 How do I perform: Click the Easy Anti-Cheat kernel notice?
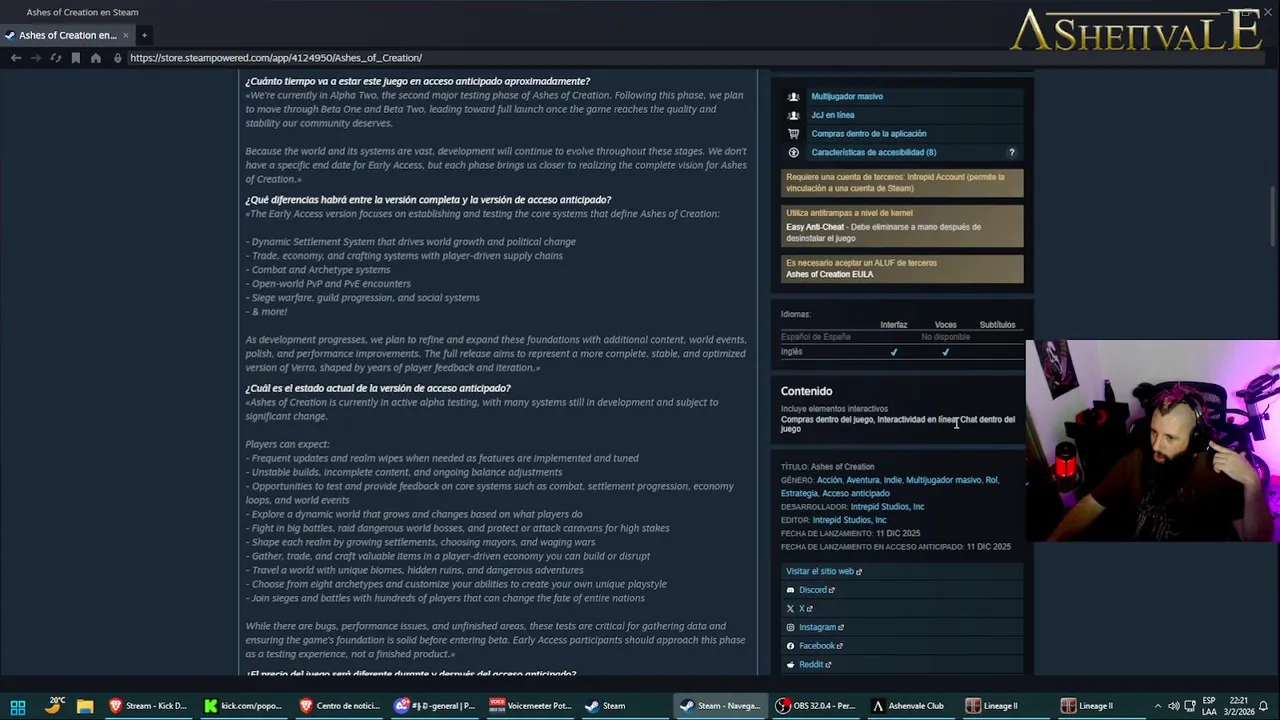(902, 226)
